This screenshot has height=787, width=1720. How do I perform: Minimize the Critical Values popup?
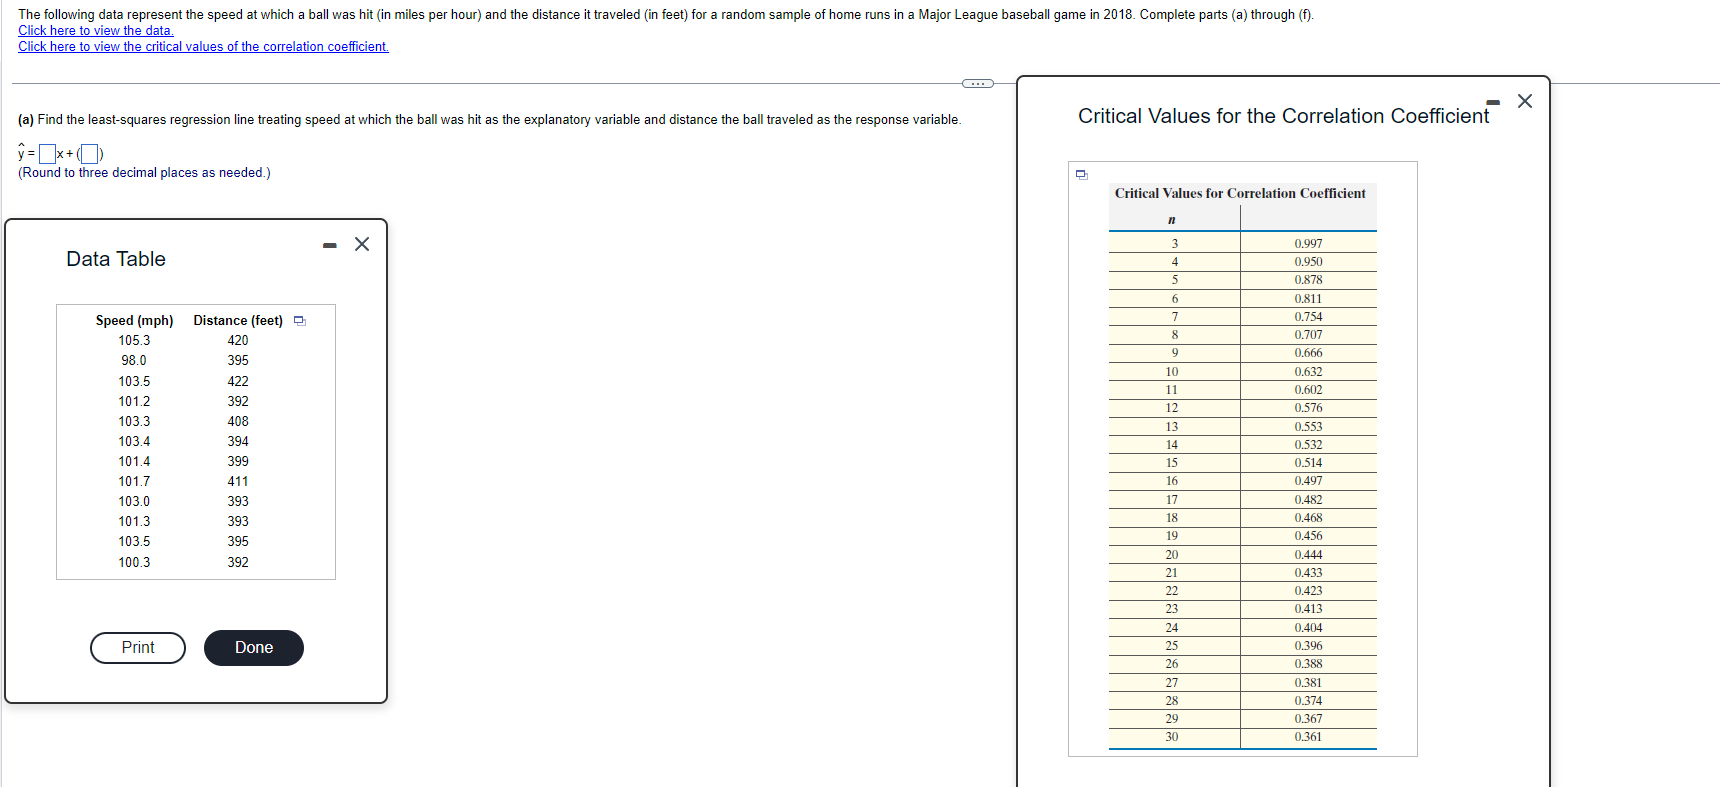click(1493, 102)
